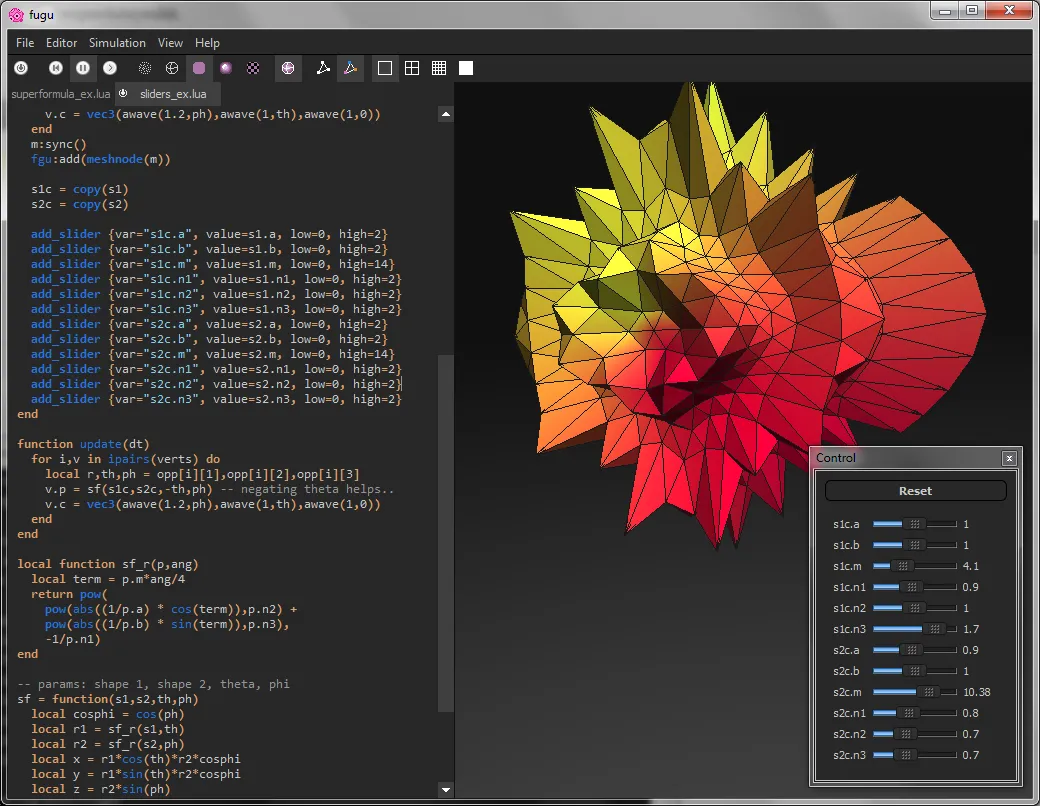
Task: Pause the running simulation
Action: [83, 67]
